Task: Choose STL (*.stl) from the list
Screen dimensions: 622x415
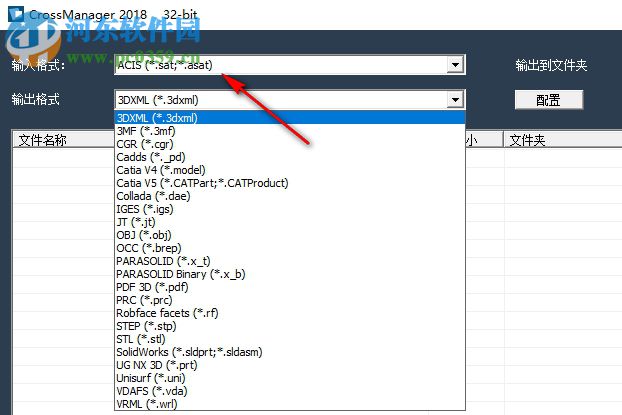Action: (290, 339)
